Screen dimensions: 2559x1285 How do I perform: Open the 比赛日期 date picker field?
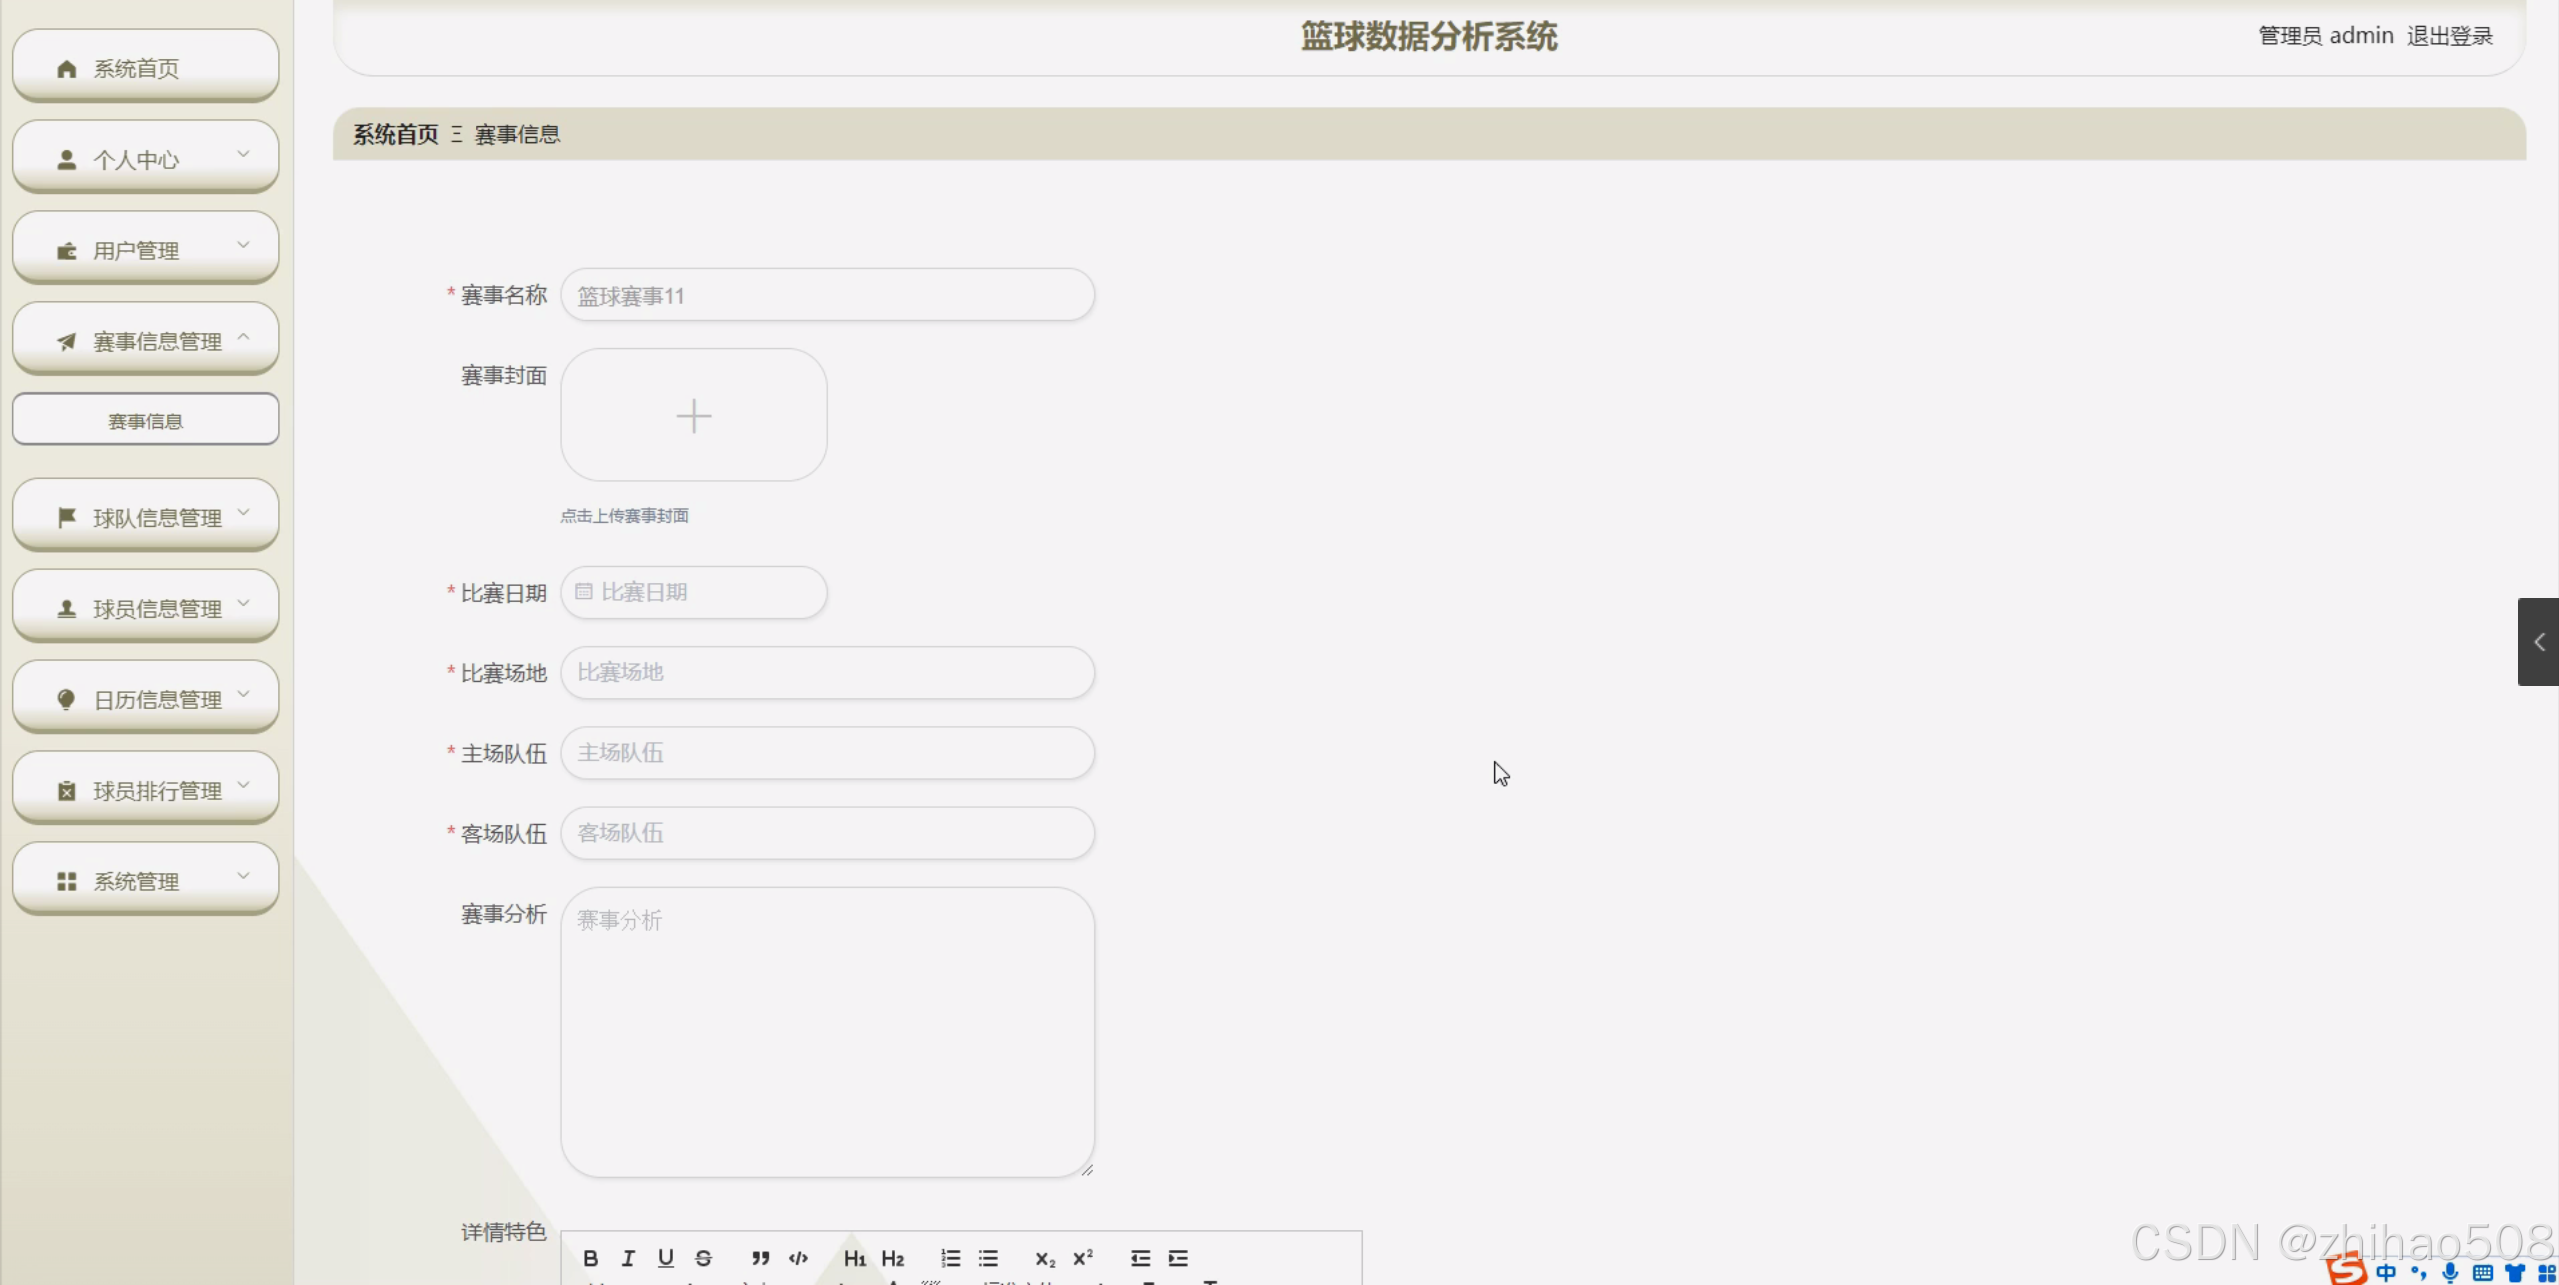point(694,592)
